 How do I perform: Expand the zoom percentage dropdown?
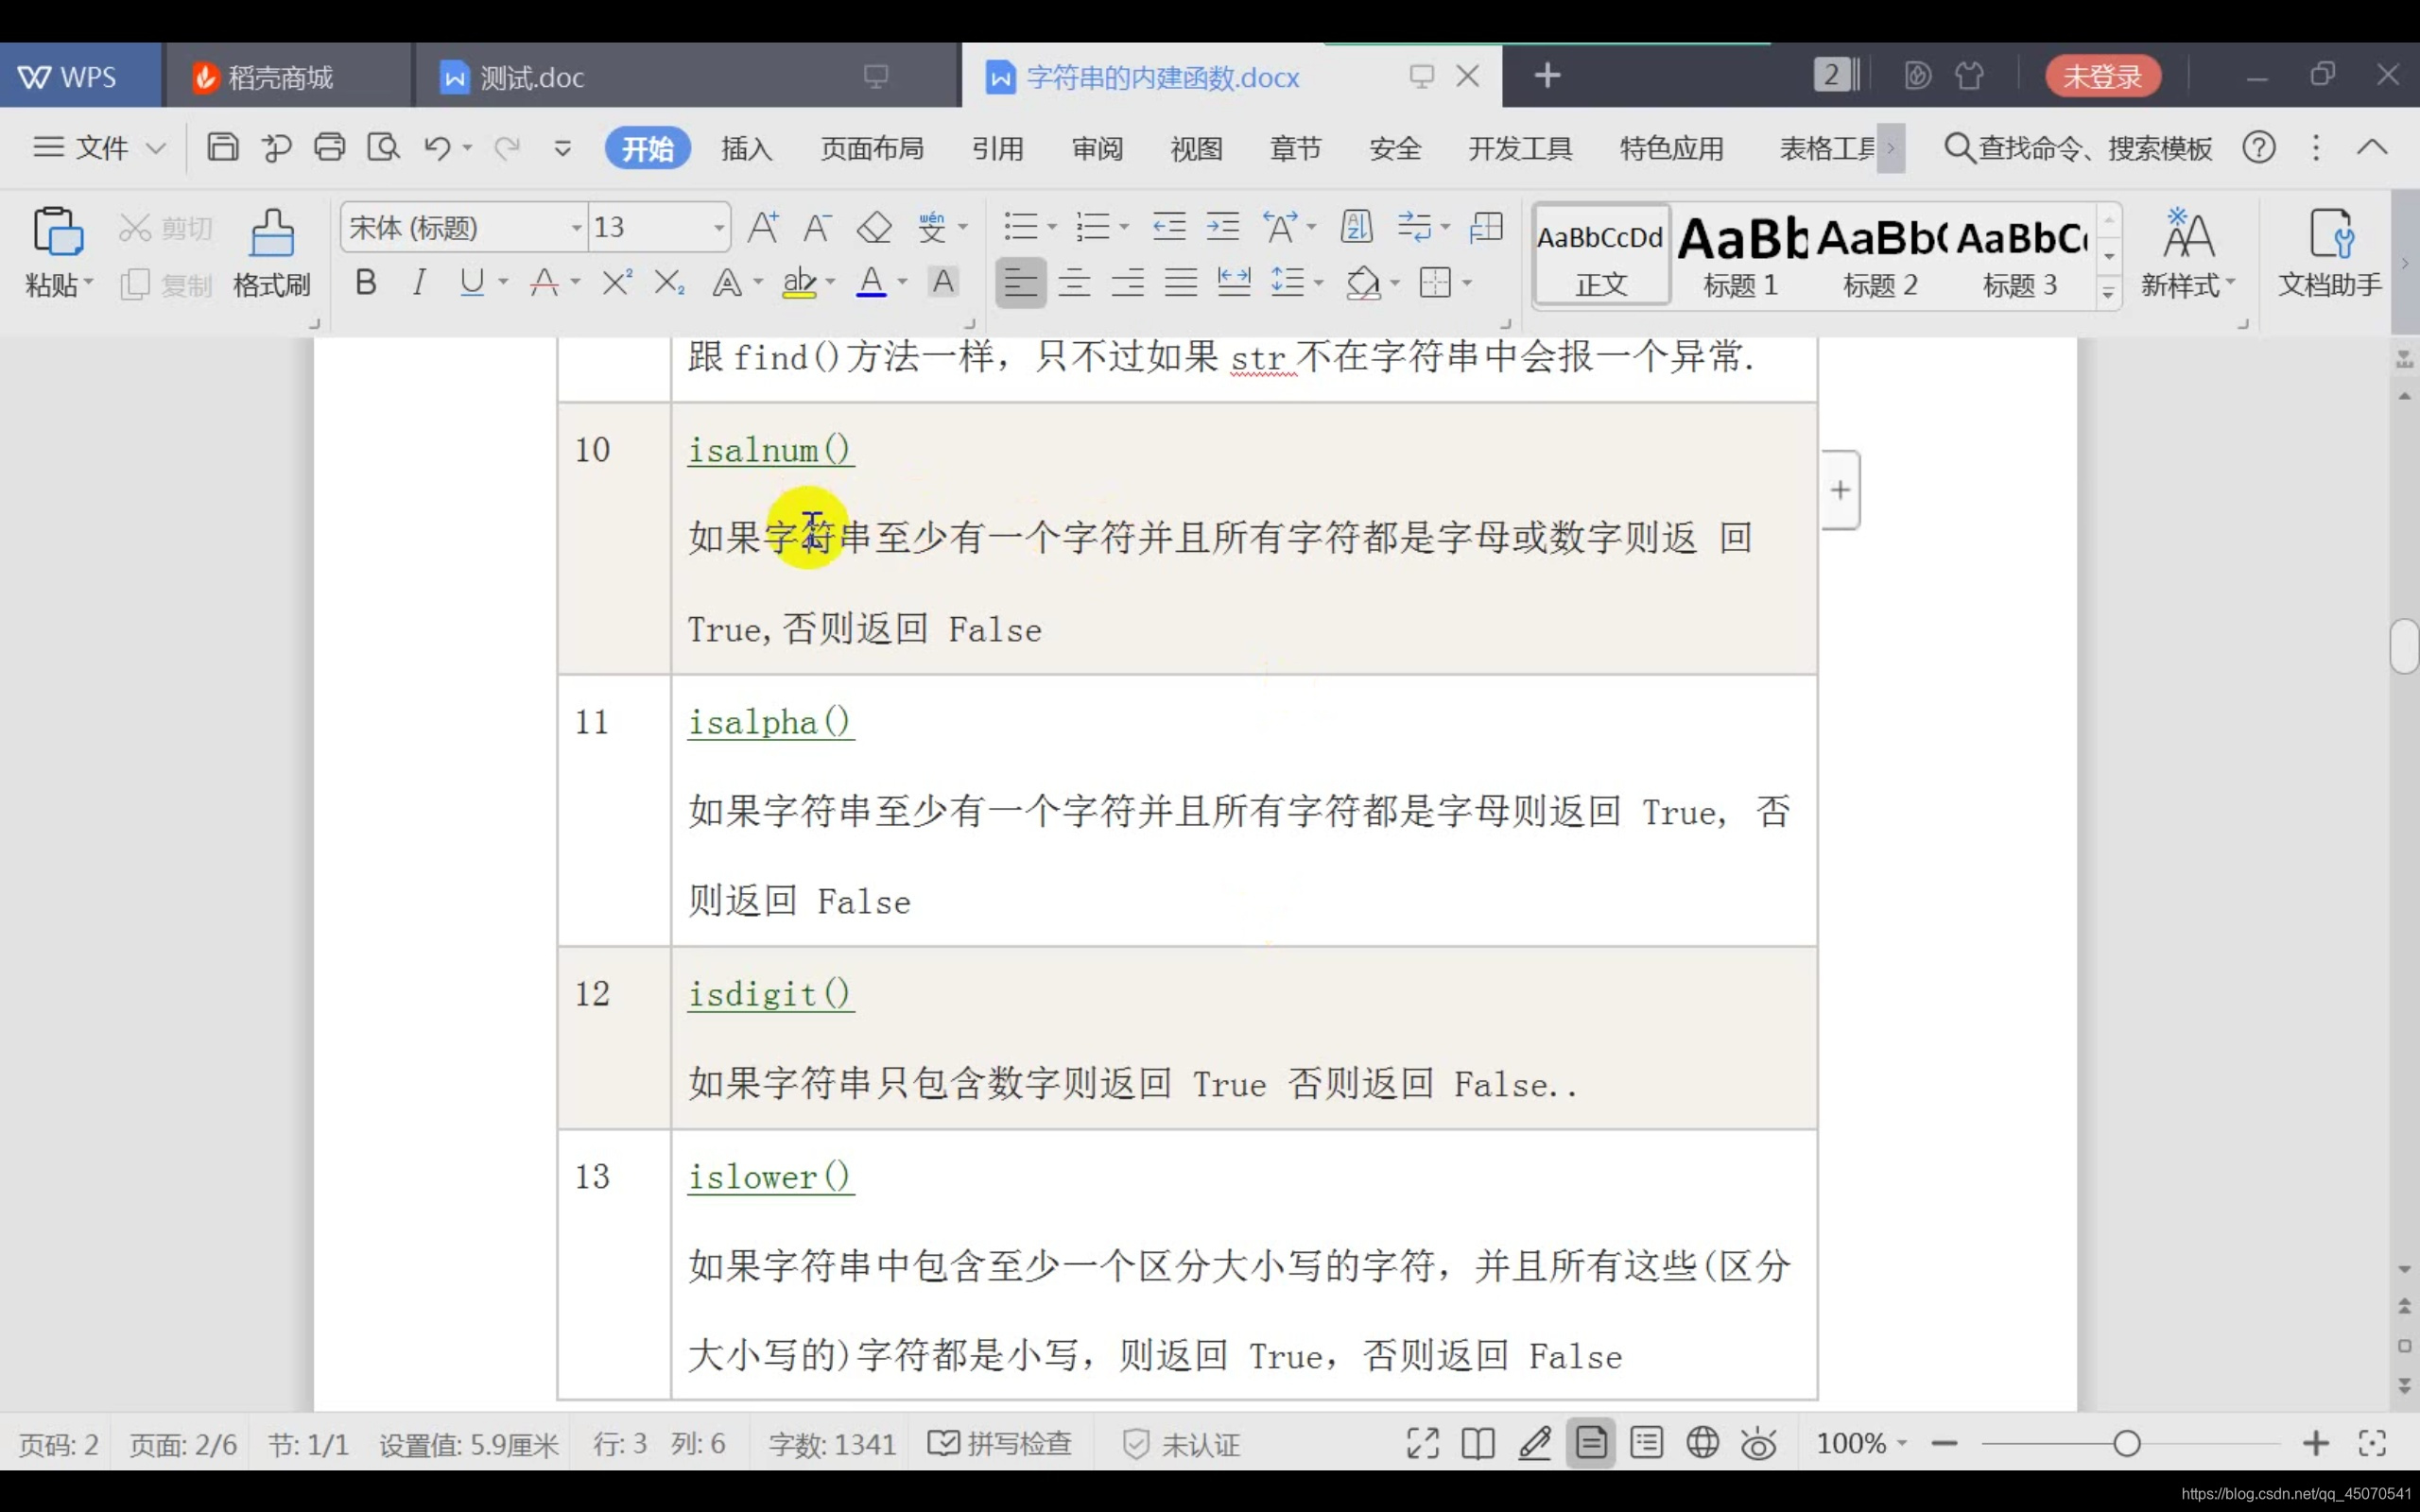click(1902, 1443)
